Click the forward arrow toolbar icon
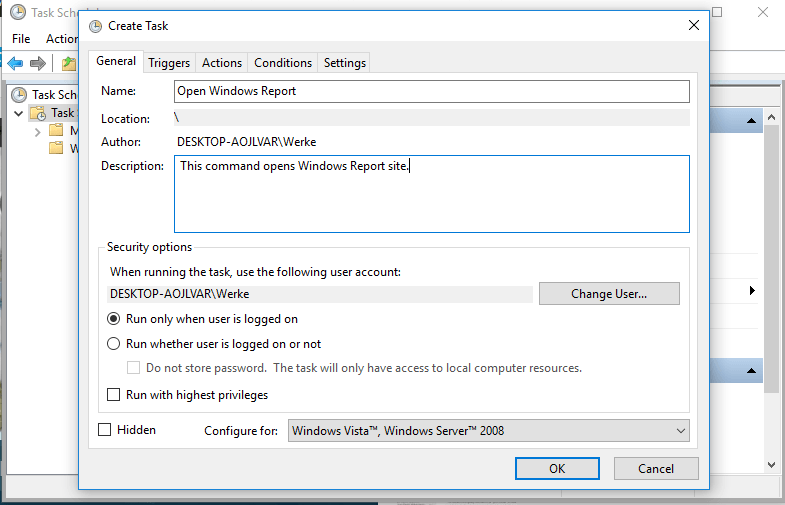This screenshot has width=785, height=505. (x=38, y=63)
